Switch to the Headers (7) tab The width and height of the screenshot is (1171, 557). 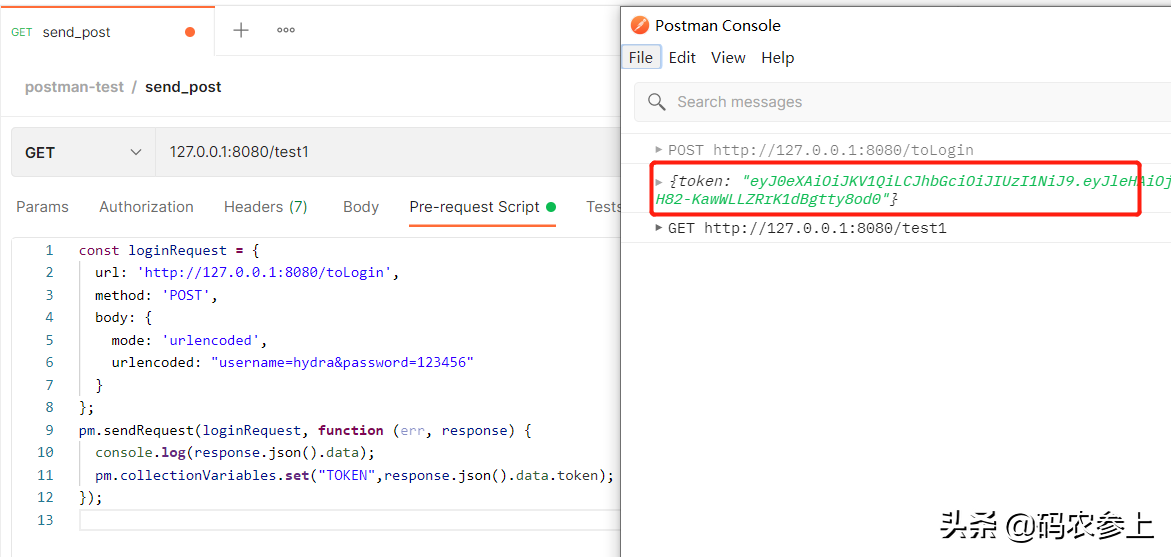click(266, 207)
